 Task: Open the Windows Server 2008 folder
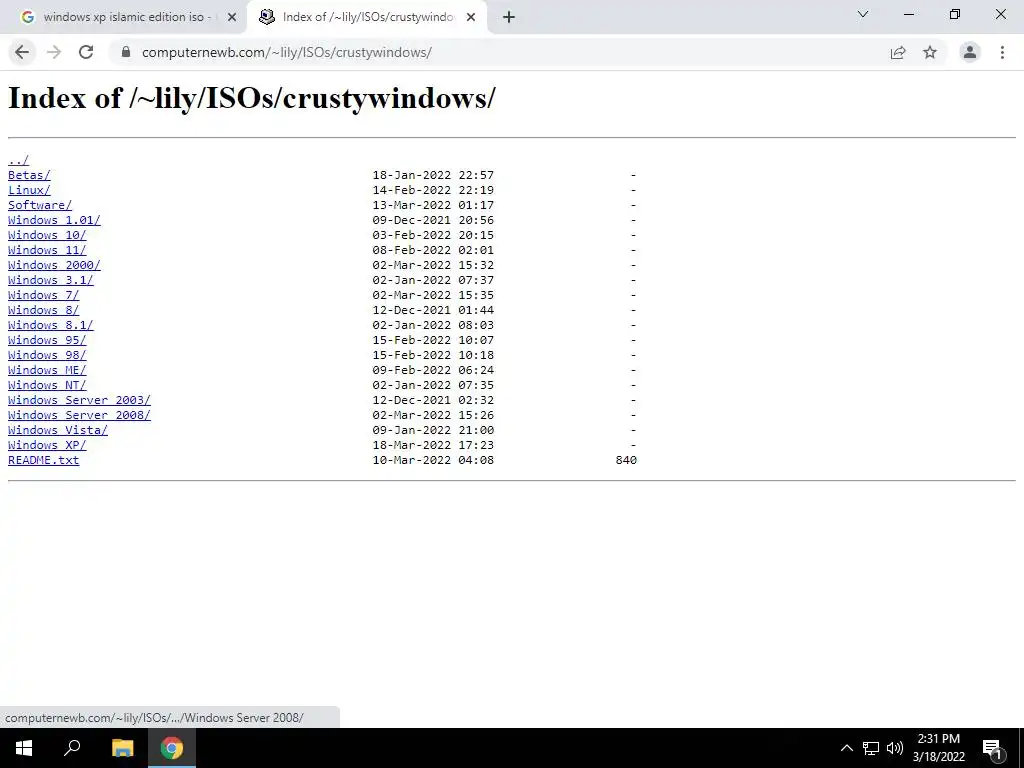(x=79, y=415)
